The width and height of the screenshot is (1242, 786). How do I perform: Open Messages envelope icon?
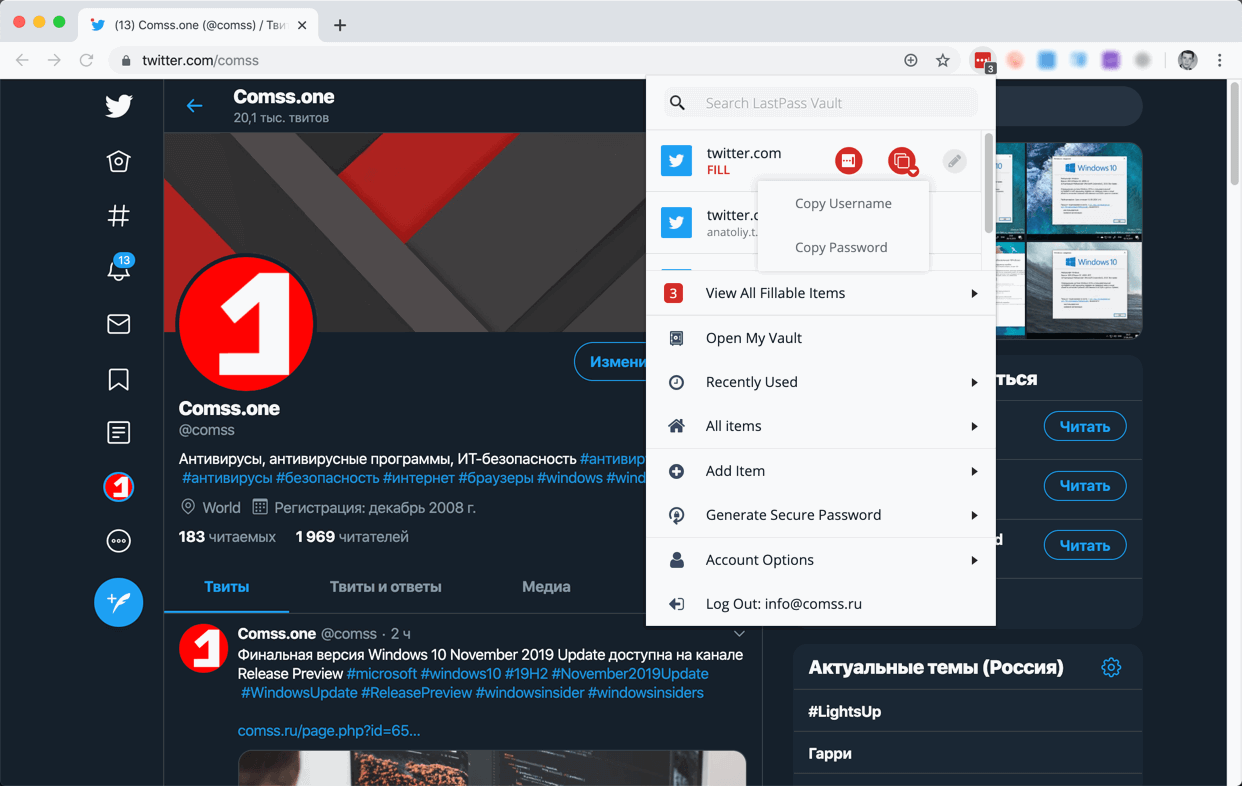click(x=119, y=324)
